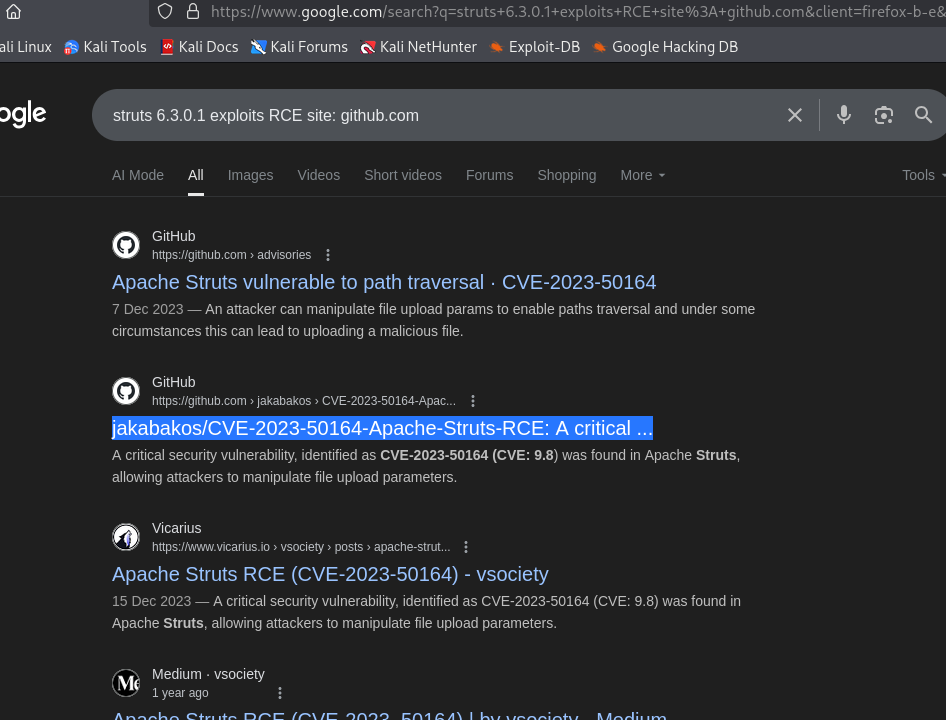Click the URL address bar
Image resolution: width=946 pixels, height=720 pixels.
click(x=577, y=11)
